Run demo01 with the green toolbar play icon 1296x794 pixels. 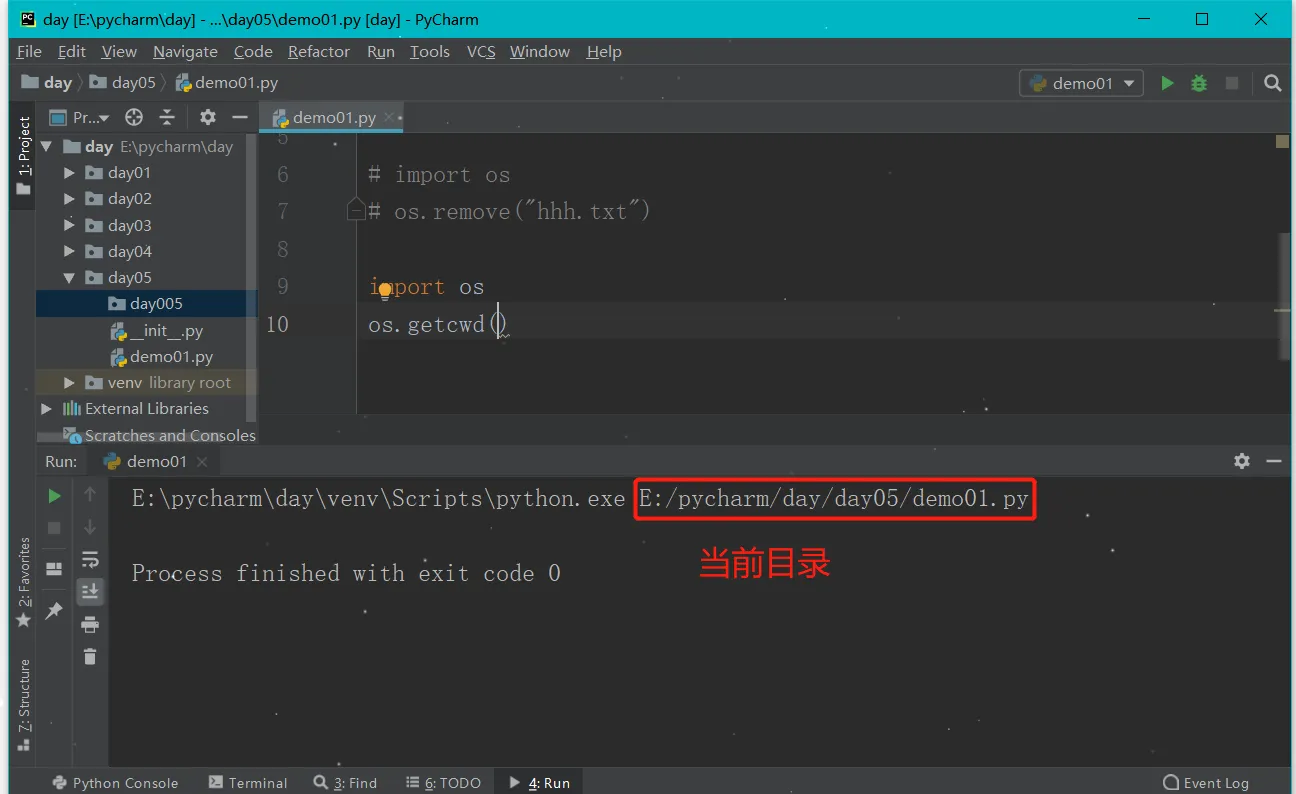click(x=1167, y=84)
